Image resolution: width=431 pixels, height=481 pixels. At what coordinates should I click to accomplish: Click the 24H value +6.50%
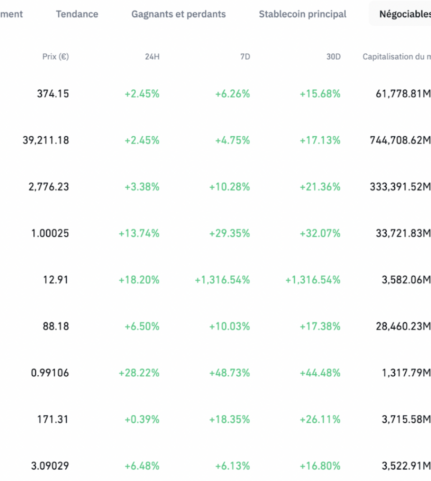click(x=142, y=326)
